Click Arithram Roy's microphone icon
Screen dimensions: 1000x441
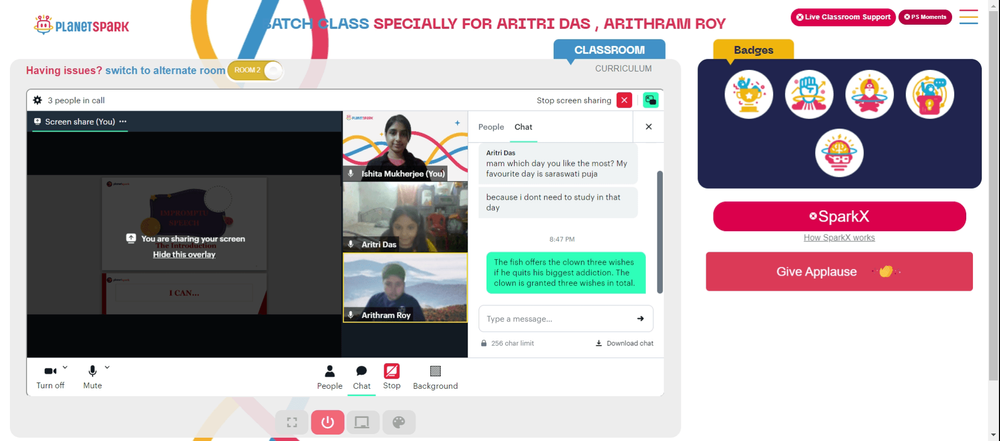[x=351, y=315]
